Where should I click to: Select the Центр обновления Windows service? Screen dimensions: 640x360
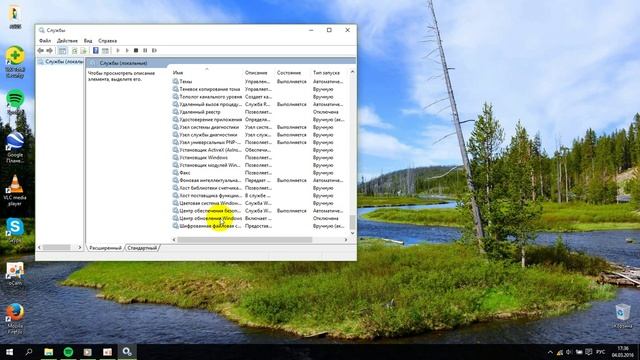tap(260, 218)
